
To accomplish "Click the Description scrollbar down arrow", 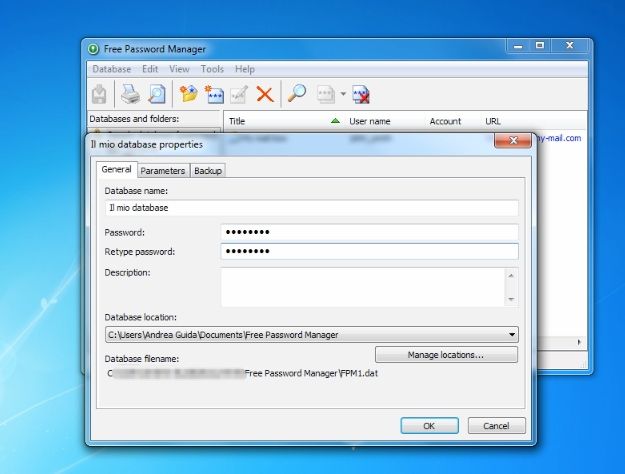I will [x=511, y=299].
